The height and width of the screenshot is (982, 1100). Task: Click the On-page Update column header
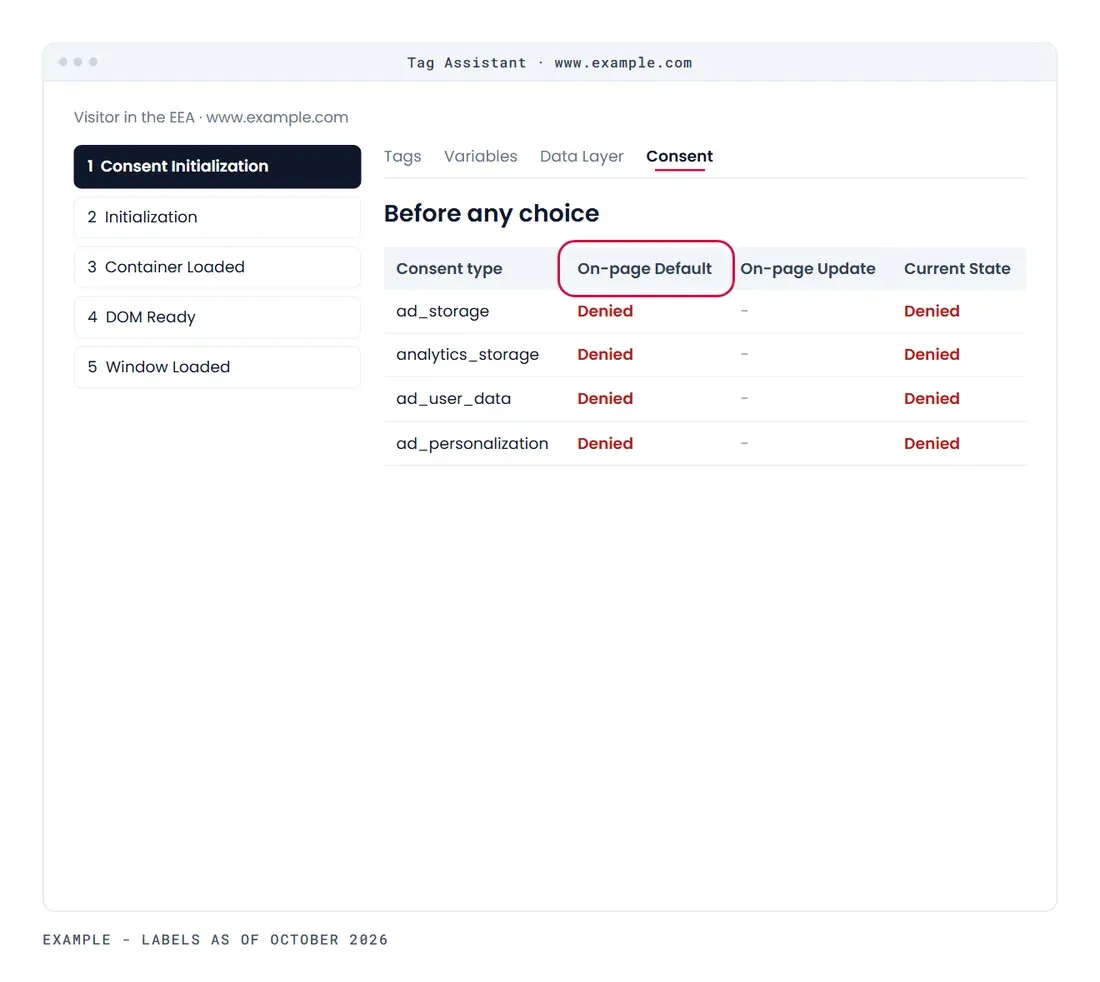807,269
